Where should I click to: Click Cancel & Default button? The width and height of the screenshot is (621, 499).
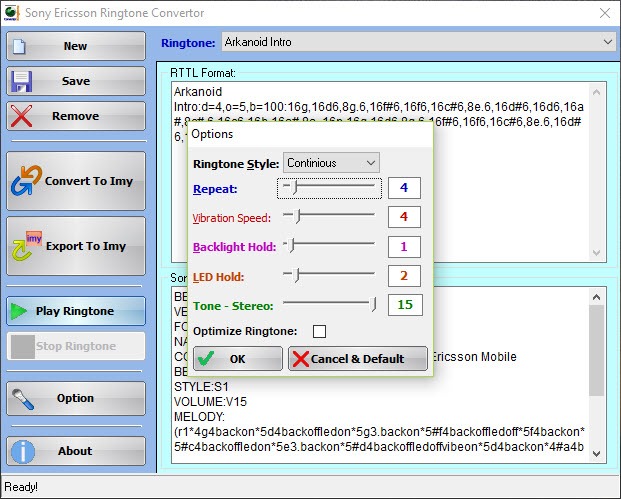click(358, 359)
